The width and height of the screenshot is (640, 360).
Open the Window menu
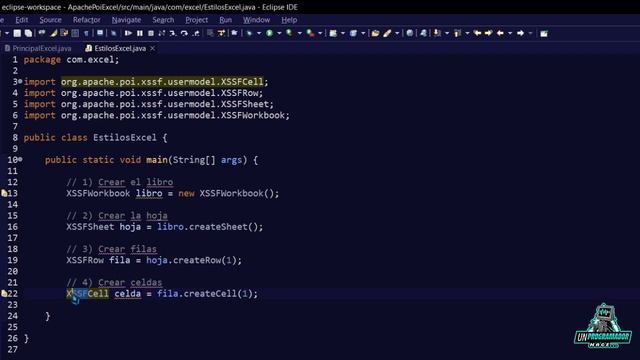(256, 20)
